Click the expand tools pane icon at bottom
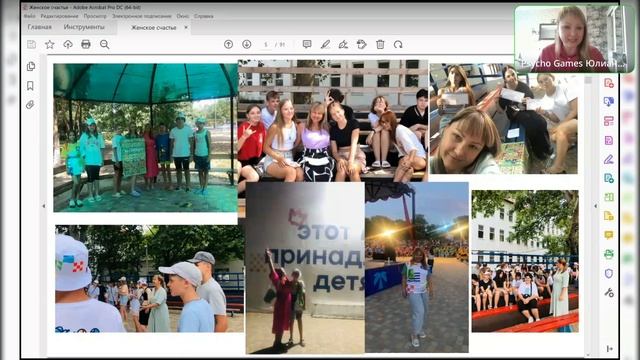640x360 pixels. point(609,349)
